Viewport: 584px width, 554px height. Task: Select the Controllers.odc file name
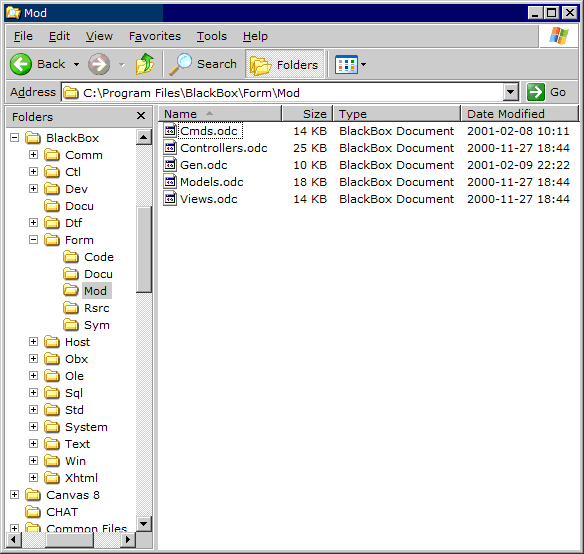223,148
